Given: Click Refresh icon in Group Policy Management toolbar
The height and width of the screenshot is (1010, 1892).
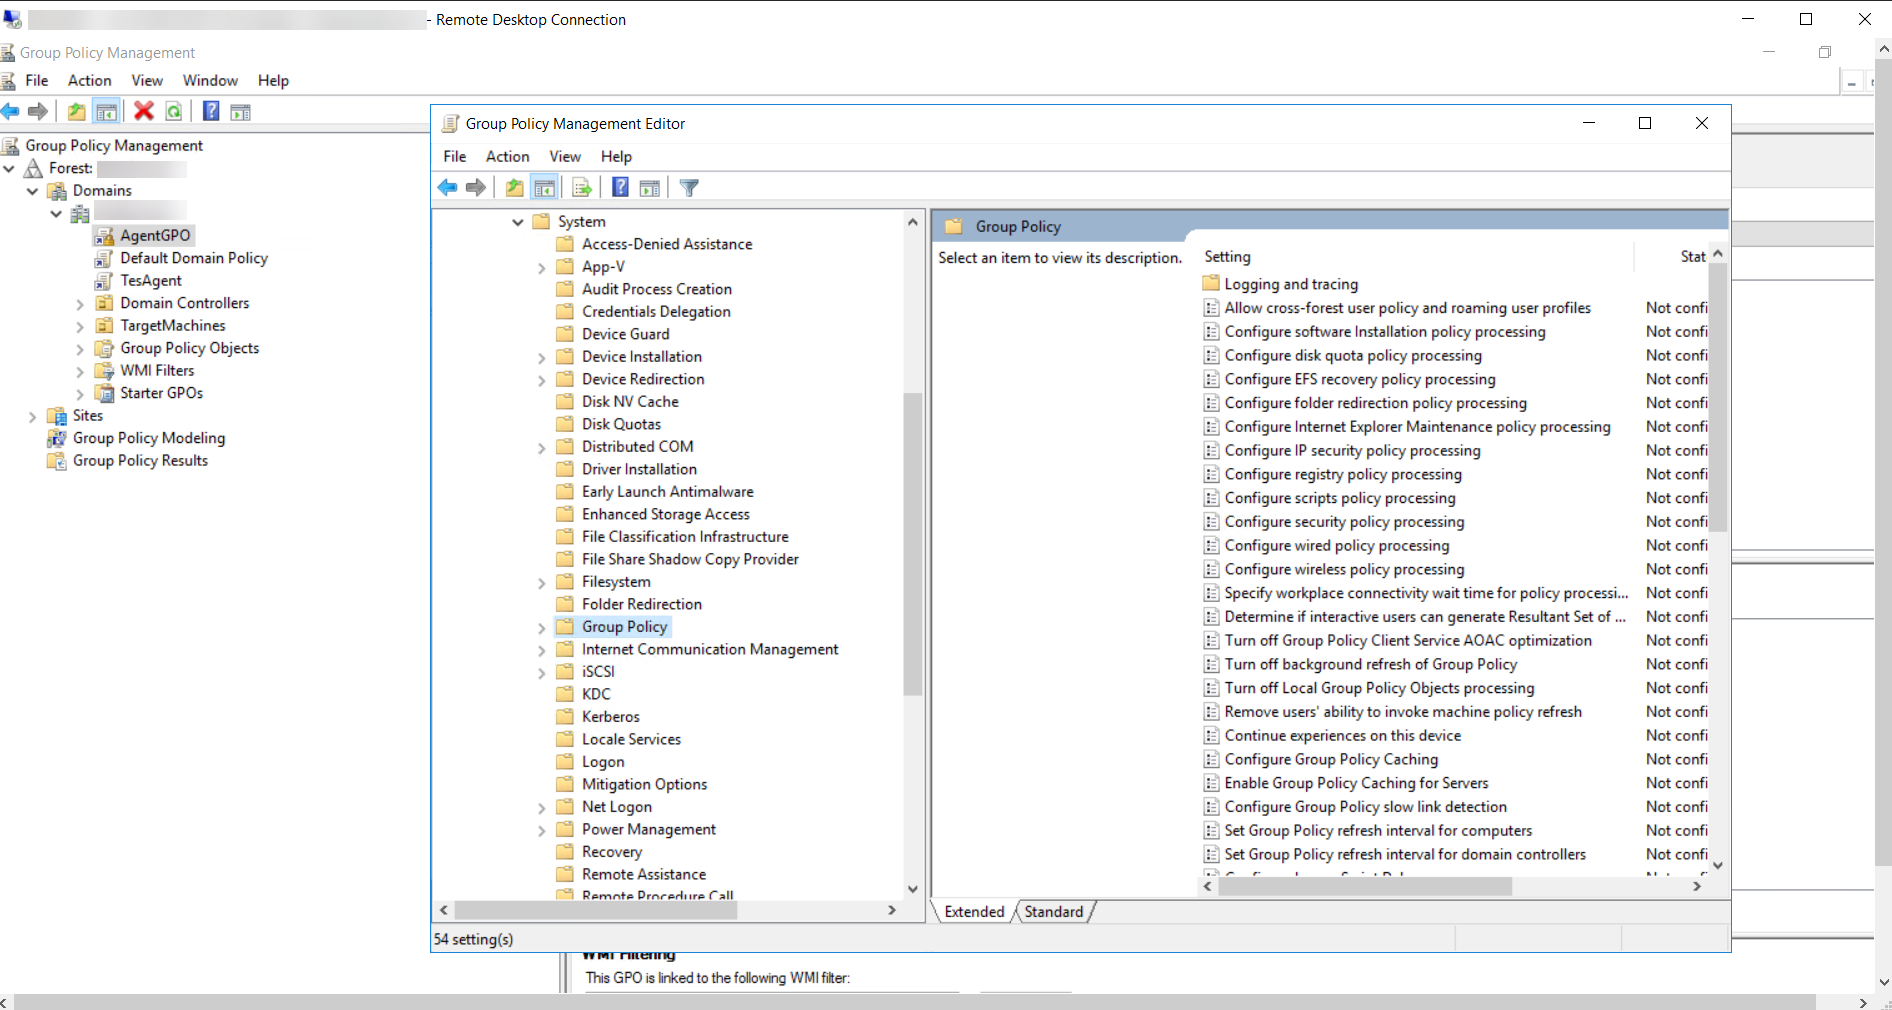Looking at the screenshot, I should click(x=174, y=111).
